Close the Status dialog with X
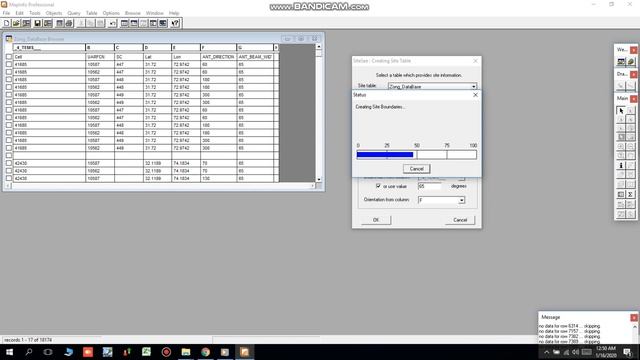This screenshot has height=360, width=640. (x=475, y=95)
